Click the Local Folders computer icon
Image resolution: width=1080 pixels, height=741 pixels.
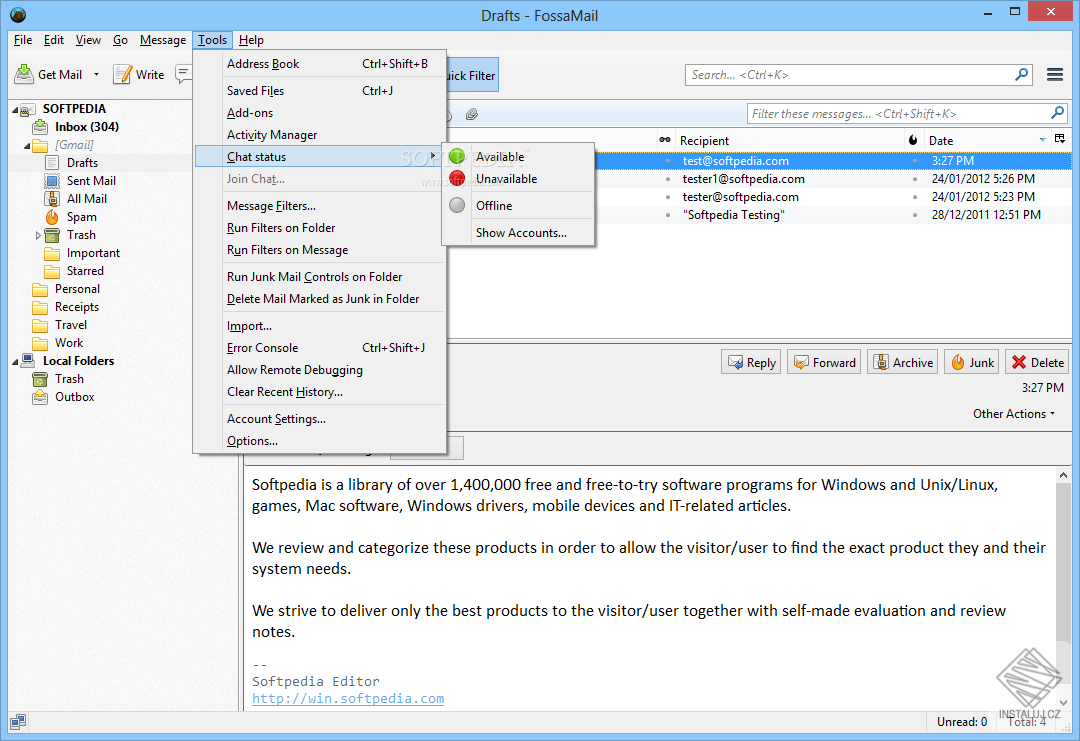(x=28, y=360)
